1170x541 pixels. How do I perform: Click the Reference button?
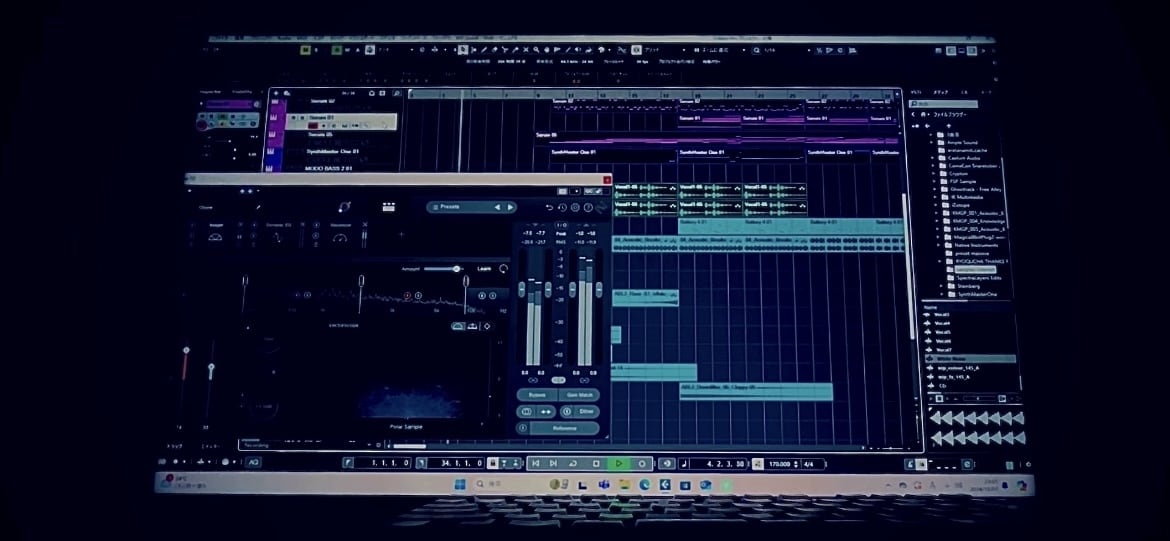point(565,428)
